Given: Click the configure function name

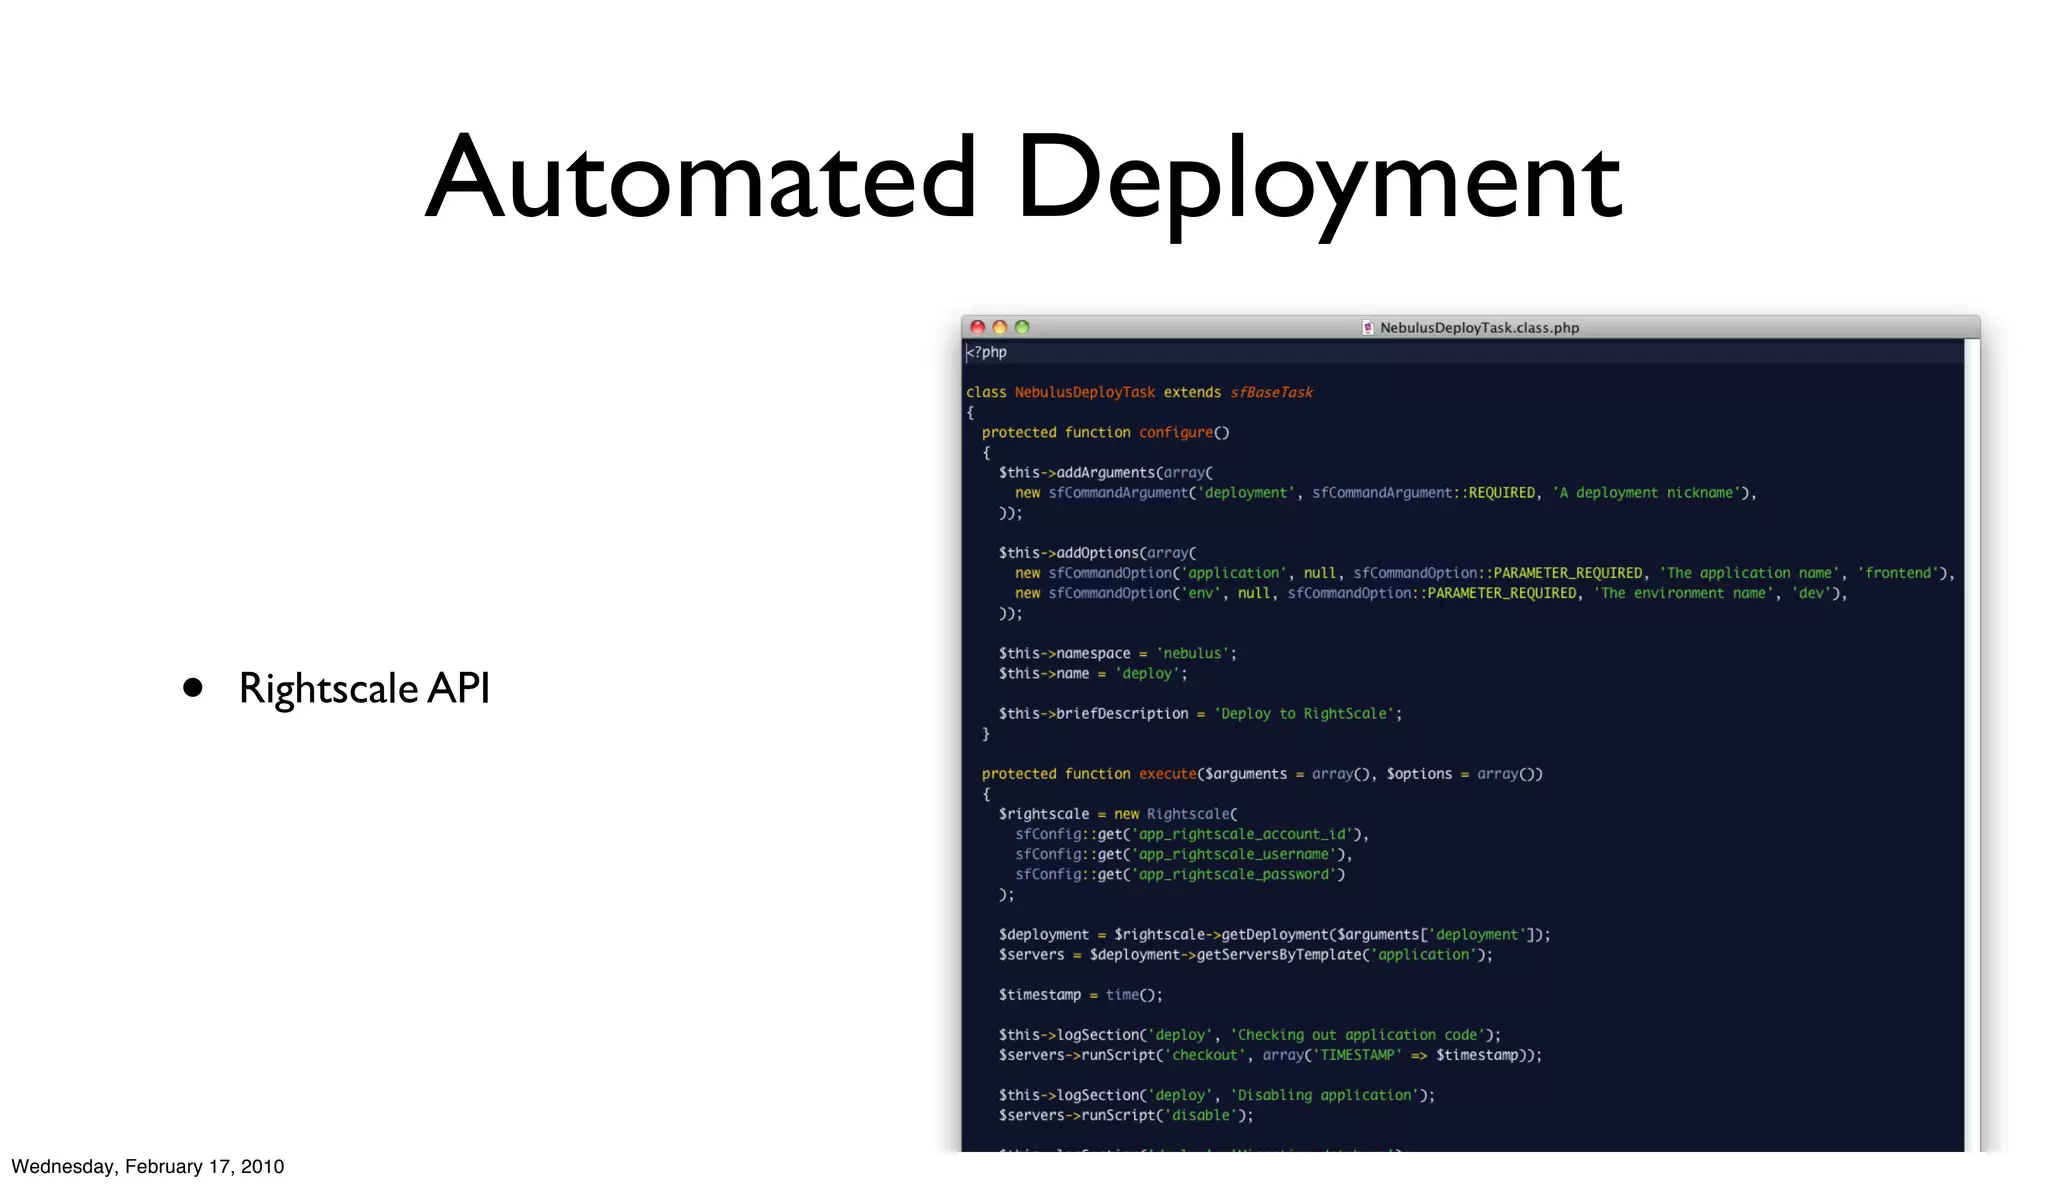Looking at the screenshot, I should (x=1175, y=432).
